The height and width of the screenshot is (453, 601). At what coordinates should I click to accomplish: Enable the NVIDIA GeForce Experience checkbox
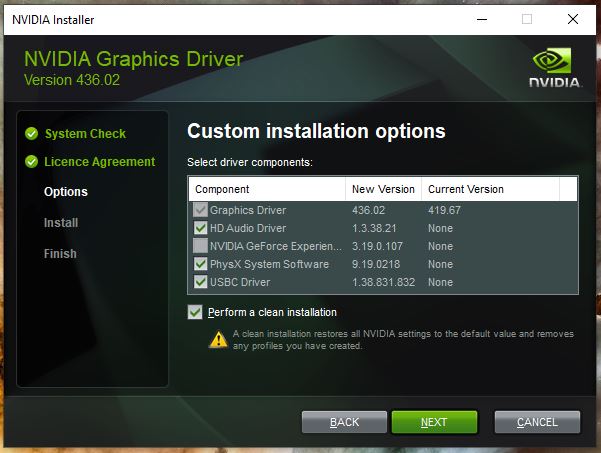(200, 246)
